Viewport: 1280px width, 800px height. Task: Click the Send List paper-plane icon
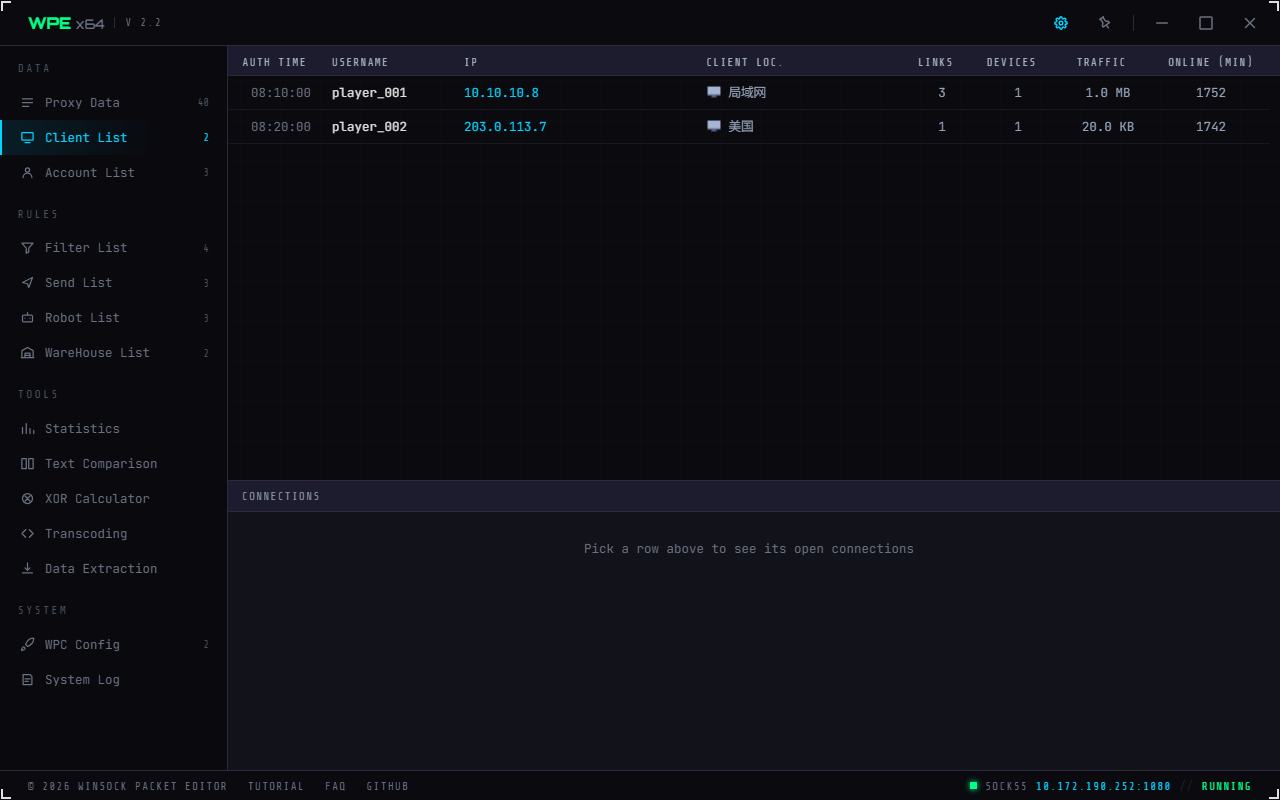pyautogui.click(x=28, y=283)
